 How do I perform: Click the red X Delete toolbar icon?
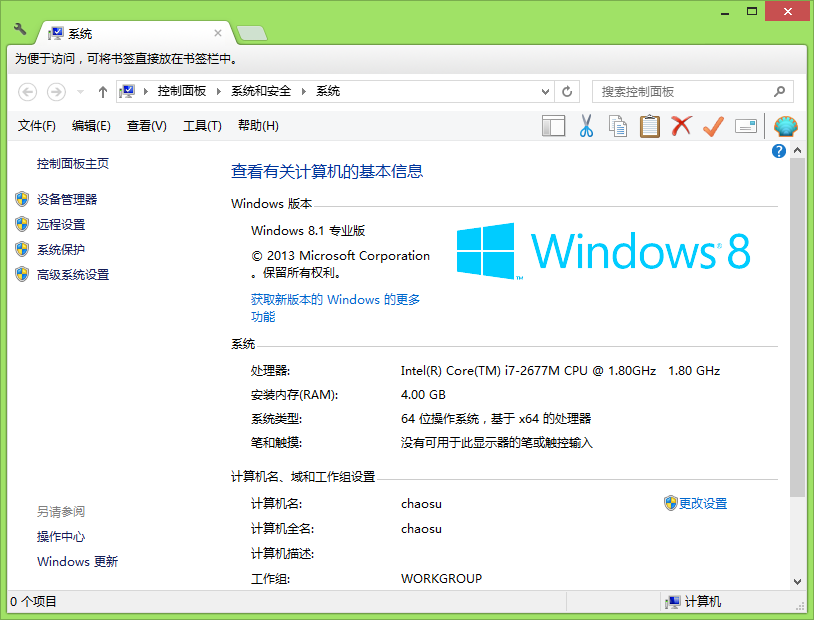[681, 126]
